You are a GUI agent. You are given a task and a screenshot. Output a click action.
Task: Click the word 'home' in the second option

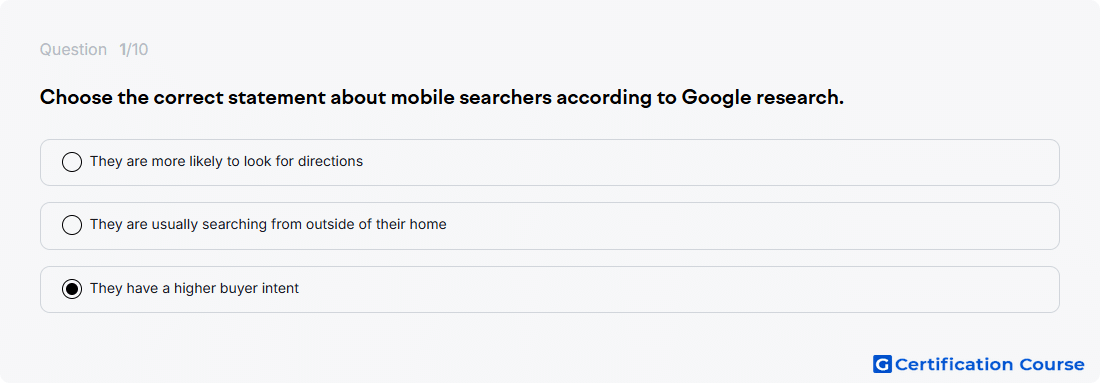[429, 224]
